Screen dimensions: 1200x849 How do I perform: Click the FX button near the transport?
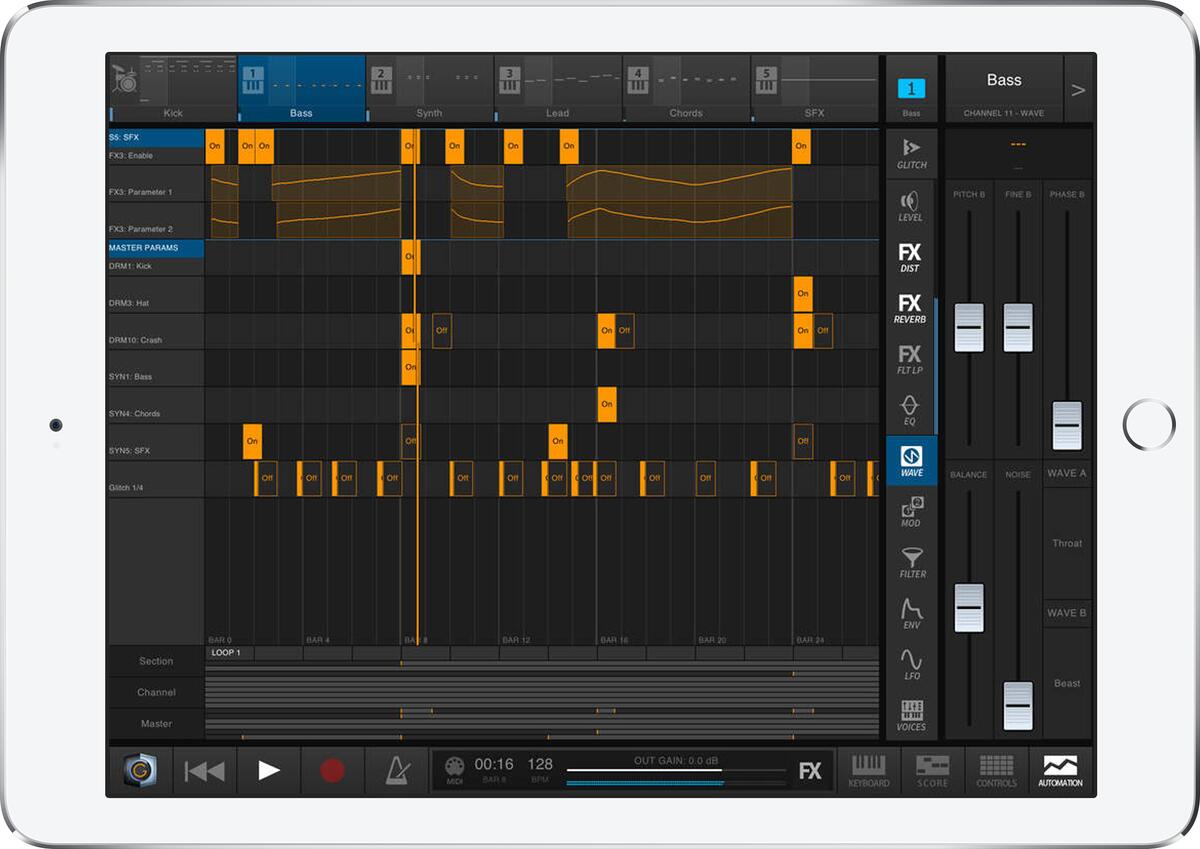pos(812,771)
